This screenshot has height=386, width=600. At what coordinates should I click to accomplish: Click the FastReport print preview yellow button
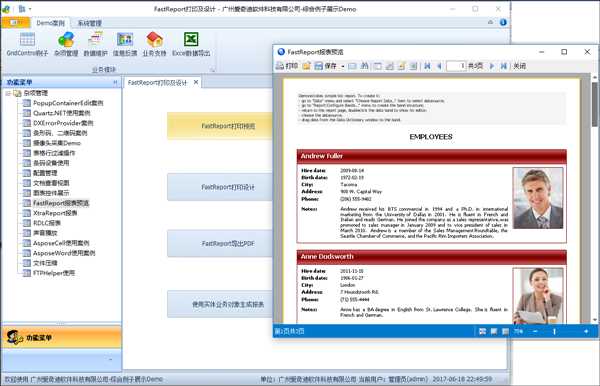[220, 126]
